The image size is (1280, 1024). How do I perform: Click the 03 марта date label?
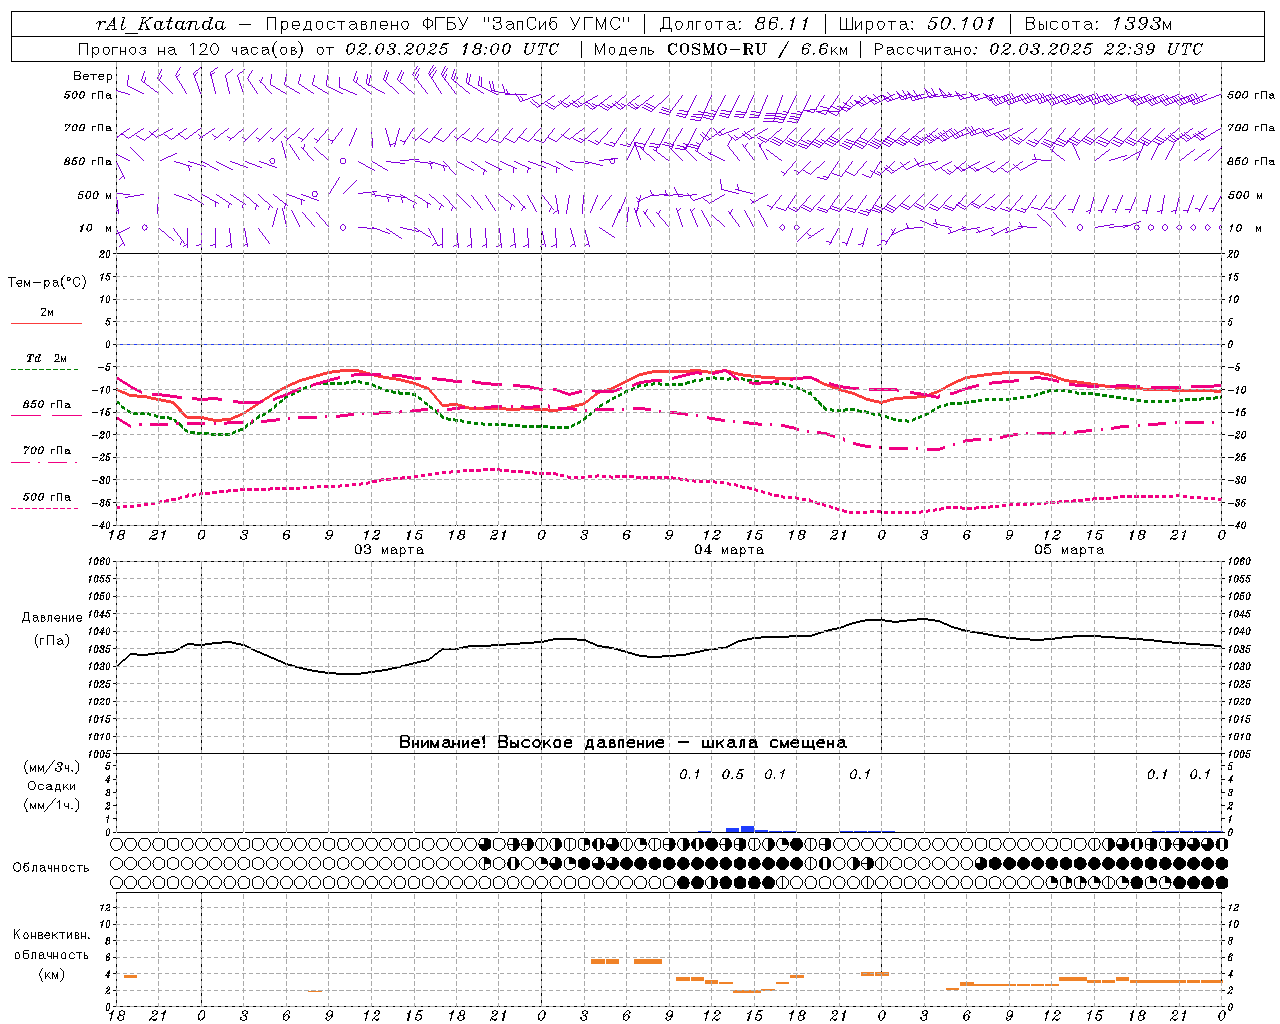(389, 550)
